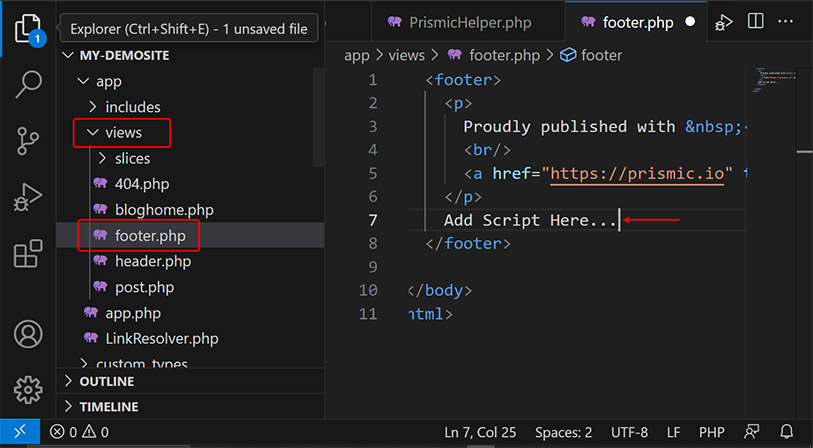This screenshot has height=448, width=813.
Task: Change file encoding via UTF-8
Action: click(629, 432)
